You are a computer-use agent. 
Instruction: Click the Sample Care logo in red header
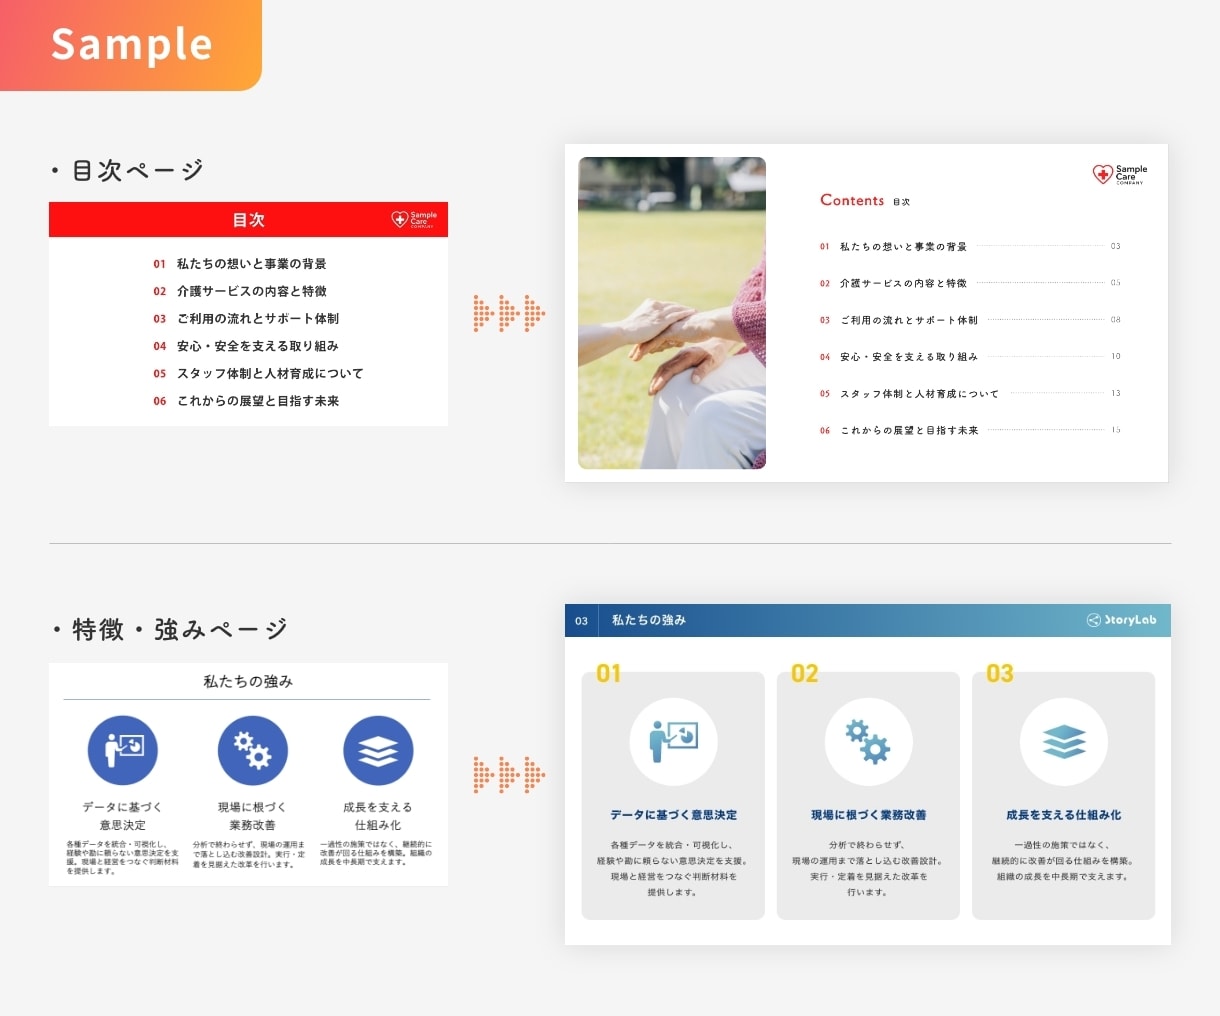414,219
